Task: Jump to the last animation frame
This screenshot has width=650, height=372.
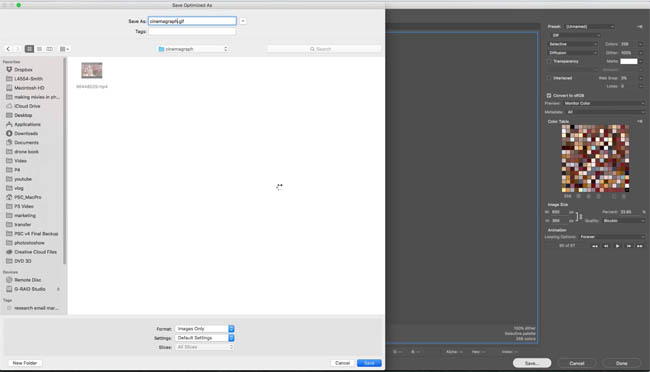Action: [640, 246]
